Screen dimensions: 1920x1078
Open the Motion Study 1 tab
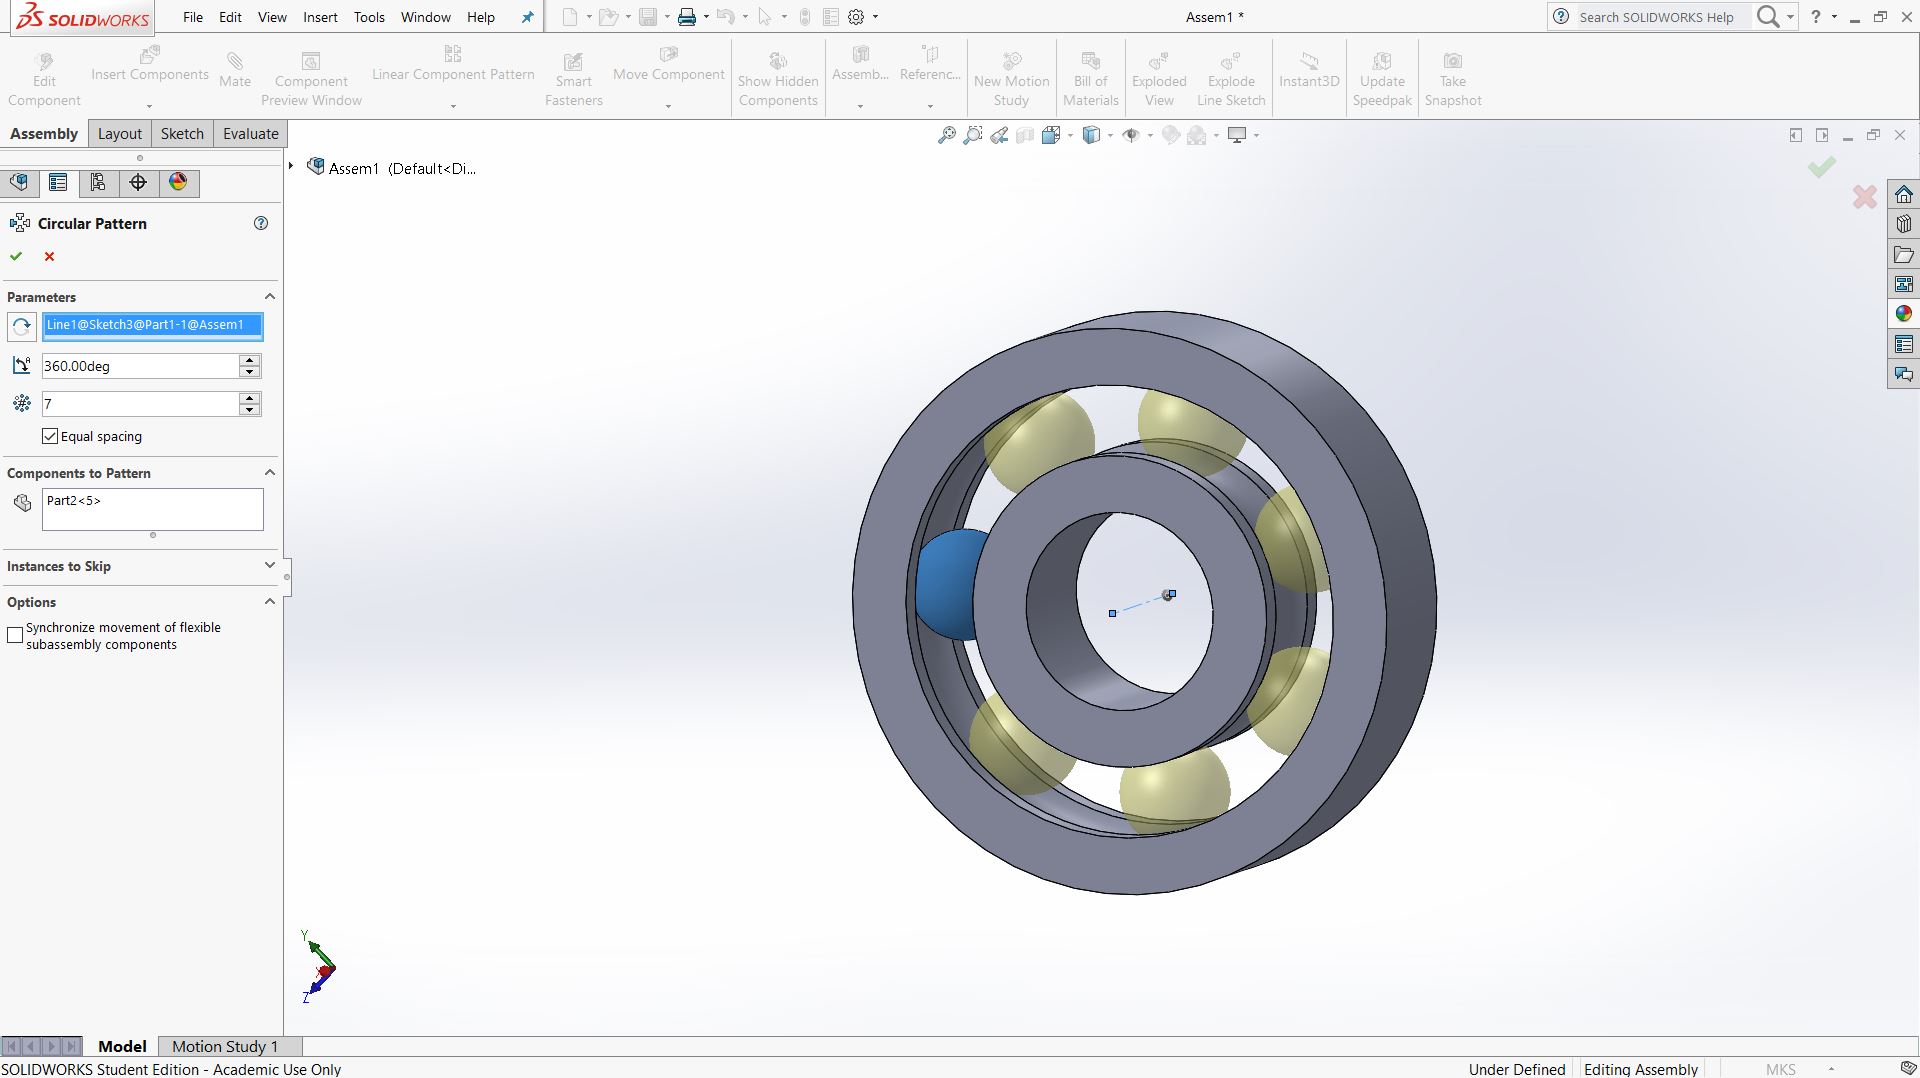pyautogui.click(x=225, y=1046)
